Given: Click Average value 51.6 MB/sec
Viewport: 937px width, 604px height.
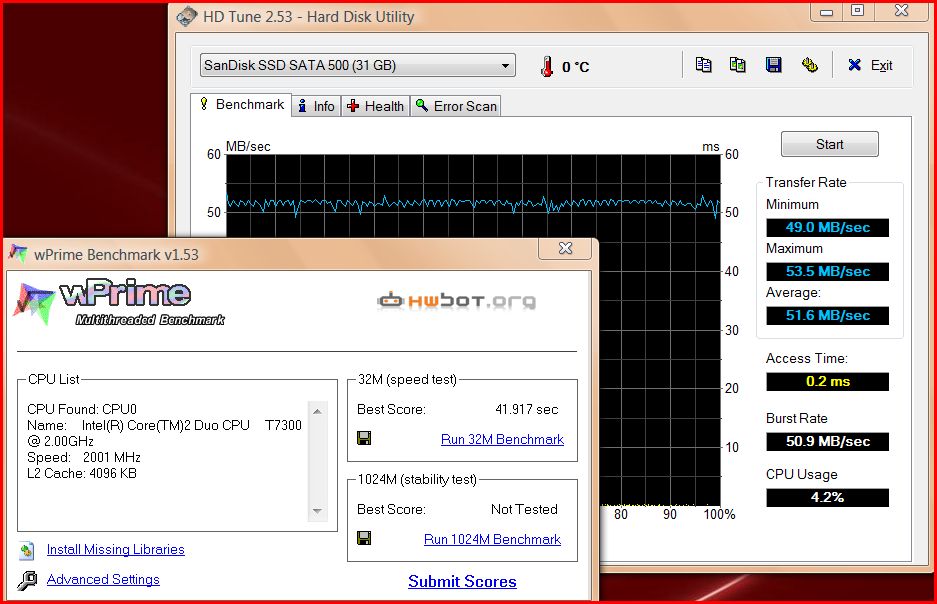Looking at the screenshot, I should tap(828, 315).
